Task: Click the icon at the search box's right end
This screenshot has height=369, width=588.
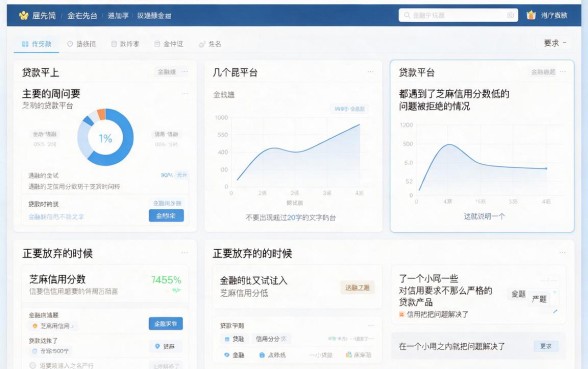Action: (510, 15)
